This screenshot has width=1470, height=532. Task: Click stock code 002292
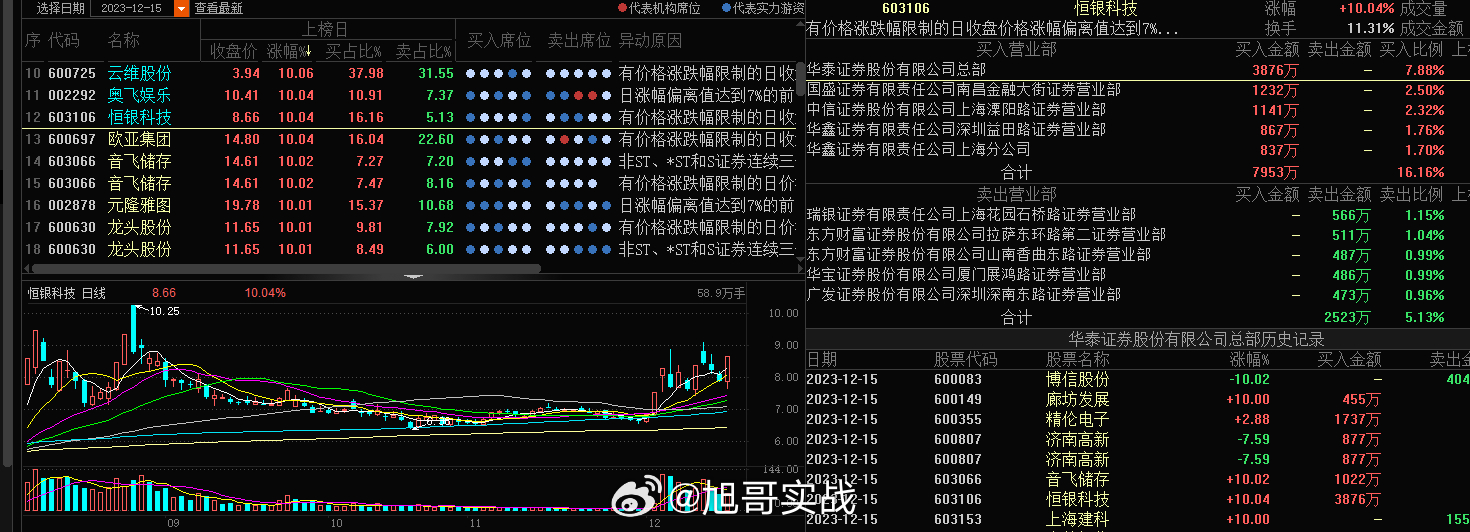[72, 95]
